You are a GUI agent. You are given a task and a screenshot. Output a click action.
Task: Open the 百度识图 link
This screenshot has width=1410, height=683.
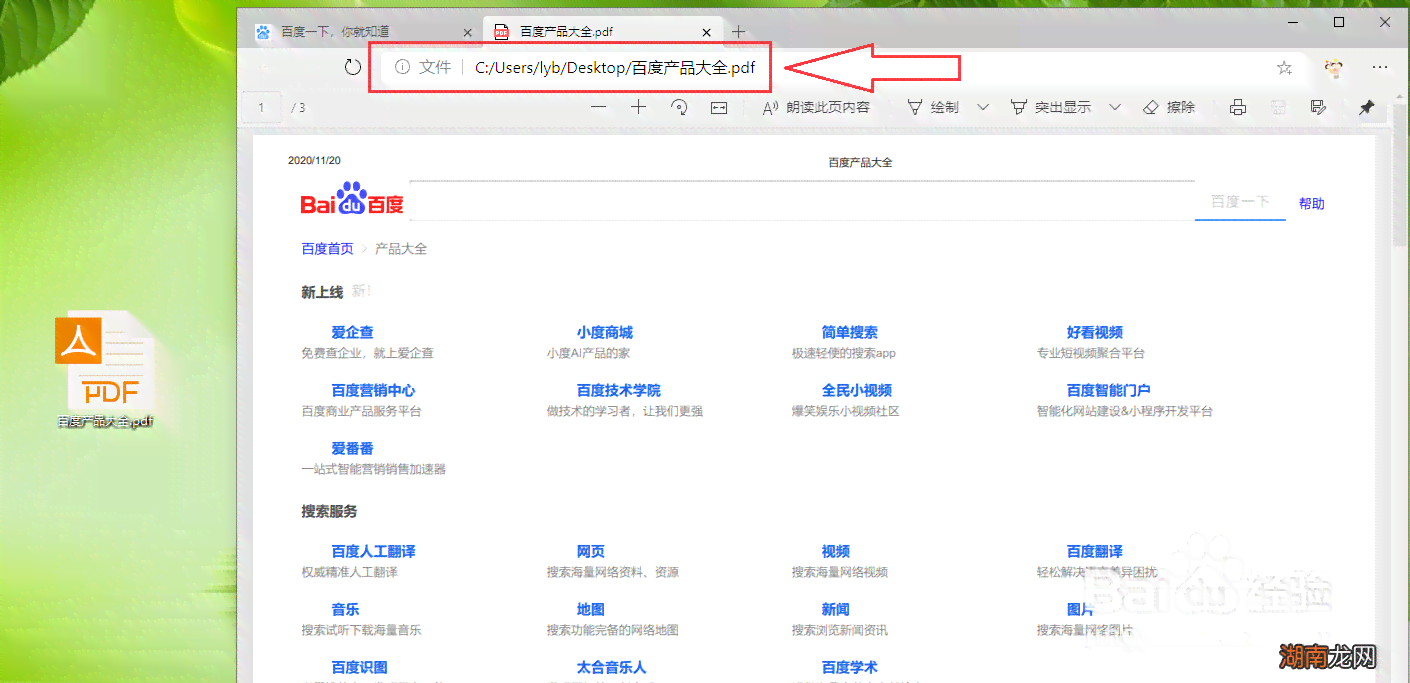(x=359, y=667)
